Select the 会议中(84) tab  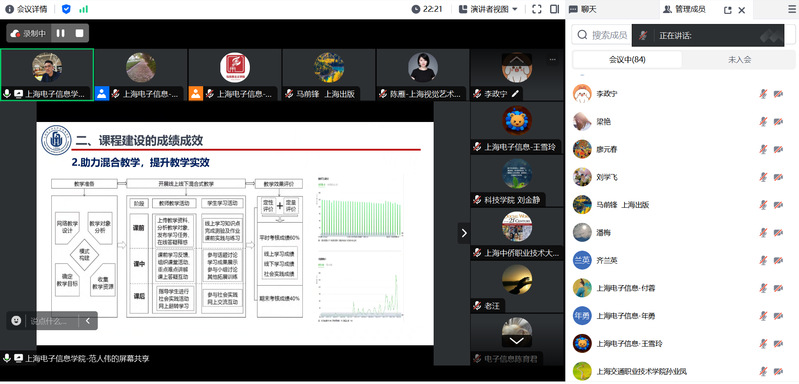click(x=627, y=60)
